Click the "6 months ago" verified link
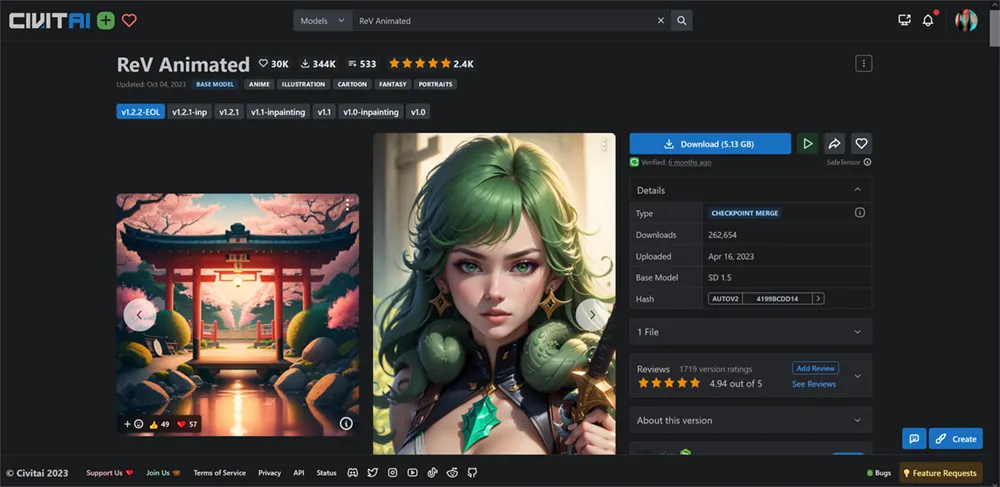This screenshot has width=1000, height=487. point(689,163)
